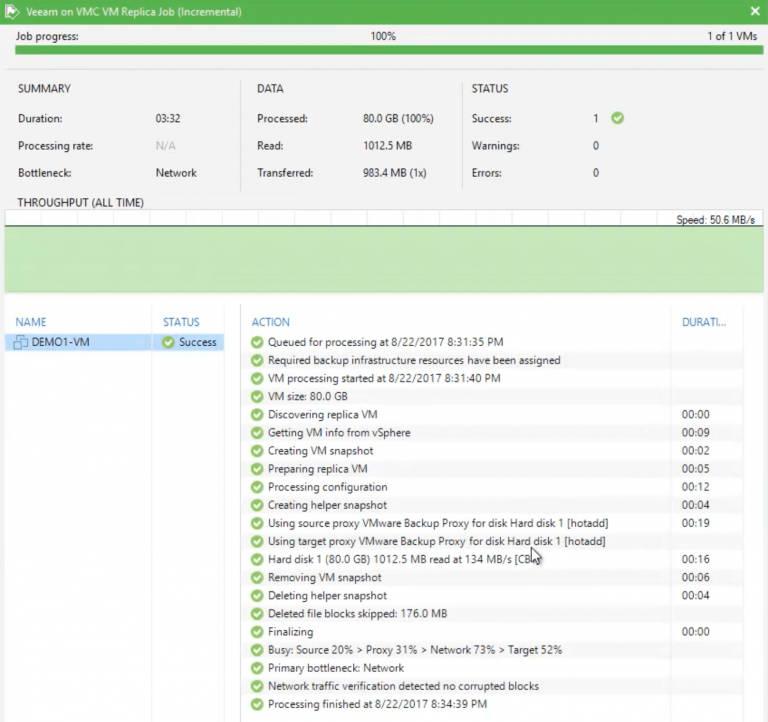This screenshot has height=722, width=768.
Task: Close the replica job dialog
Action: (x=755, y=11)
